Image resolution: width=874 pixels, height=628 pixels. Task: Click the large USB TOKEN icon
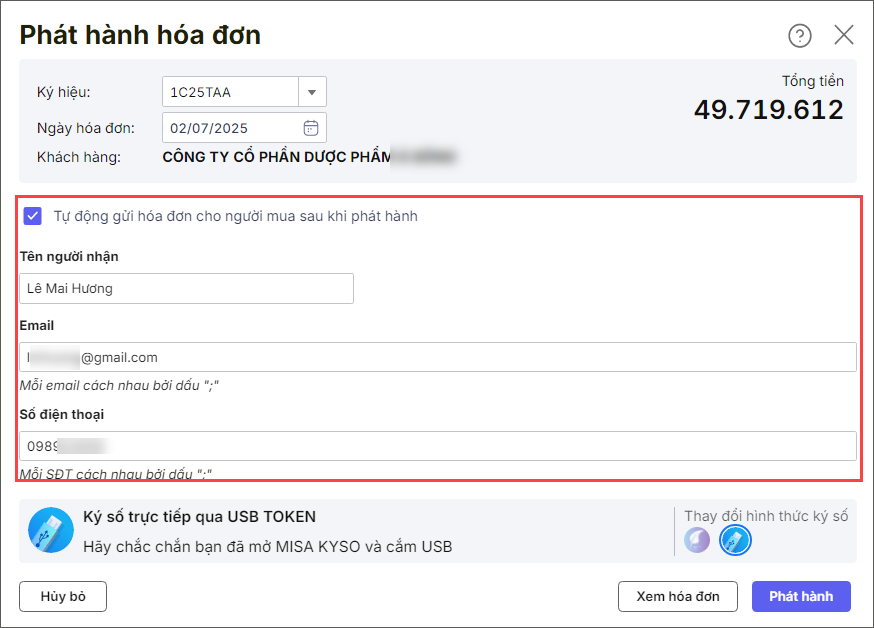[x=51, y=530]
